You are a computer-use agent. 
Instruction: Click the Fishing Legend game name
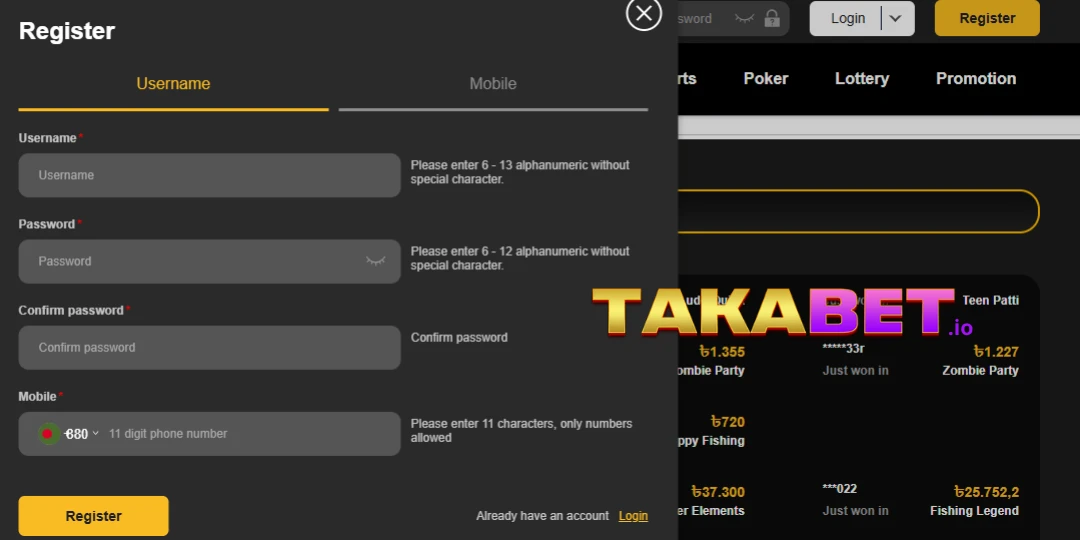(x=974, y=511)
